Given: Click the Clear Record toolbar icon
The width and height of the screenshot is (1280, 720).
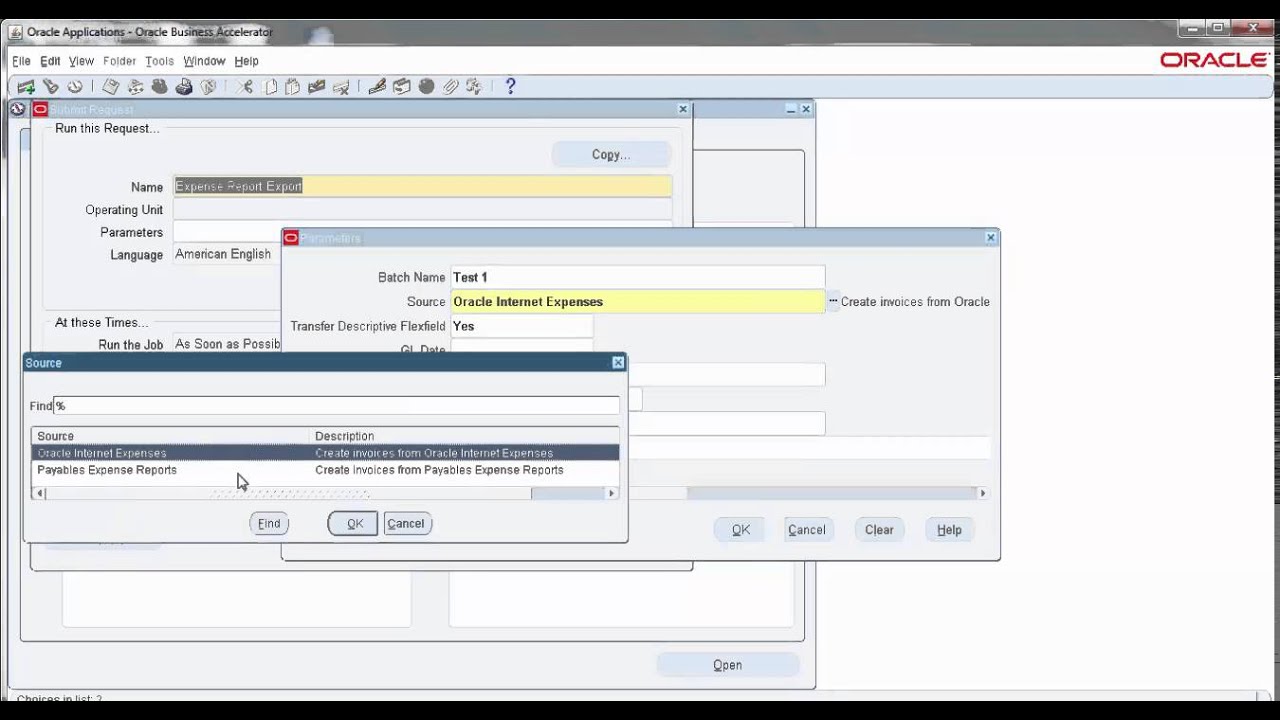Looking at the screenshot, I should (317, 87).
